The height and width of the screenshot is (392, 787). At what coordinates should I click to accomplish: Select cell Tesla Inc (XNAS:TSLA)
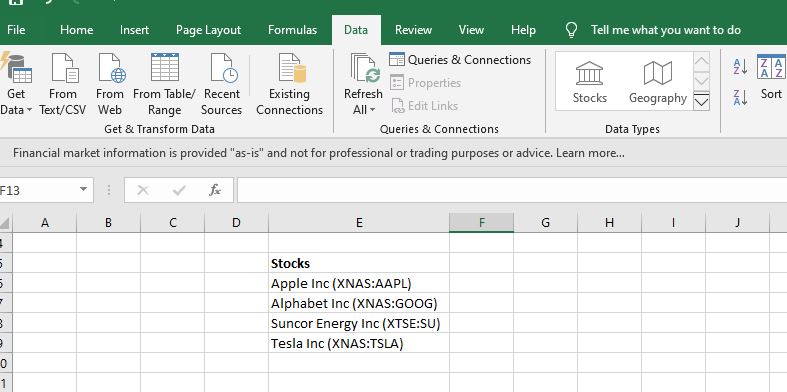click(x=359, y=344)
